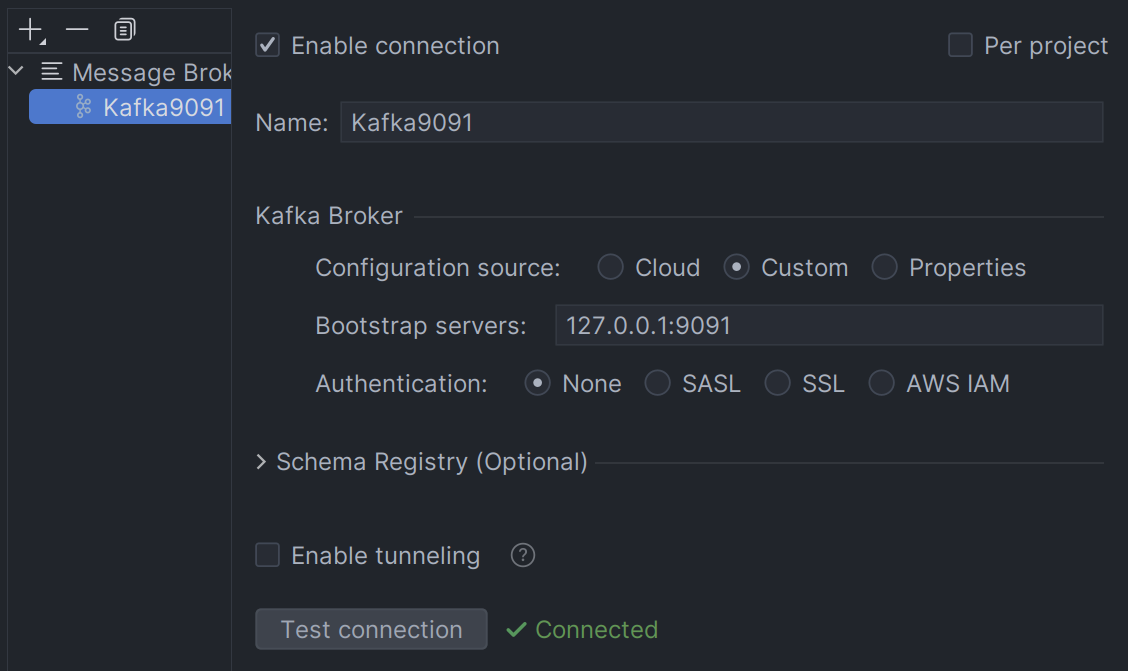This screenshot has width=1128, height=671.
Task: Click the tunneling help question mark icon
Action: [522, 555]
